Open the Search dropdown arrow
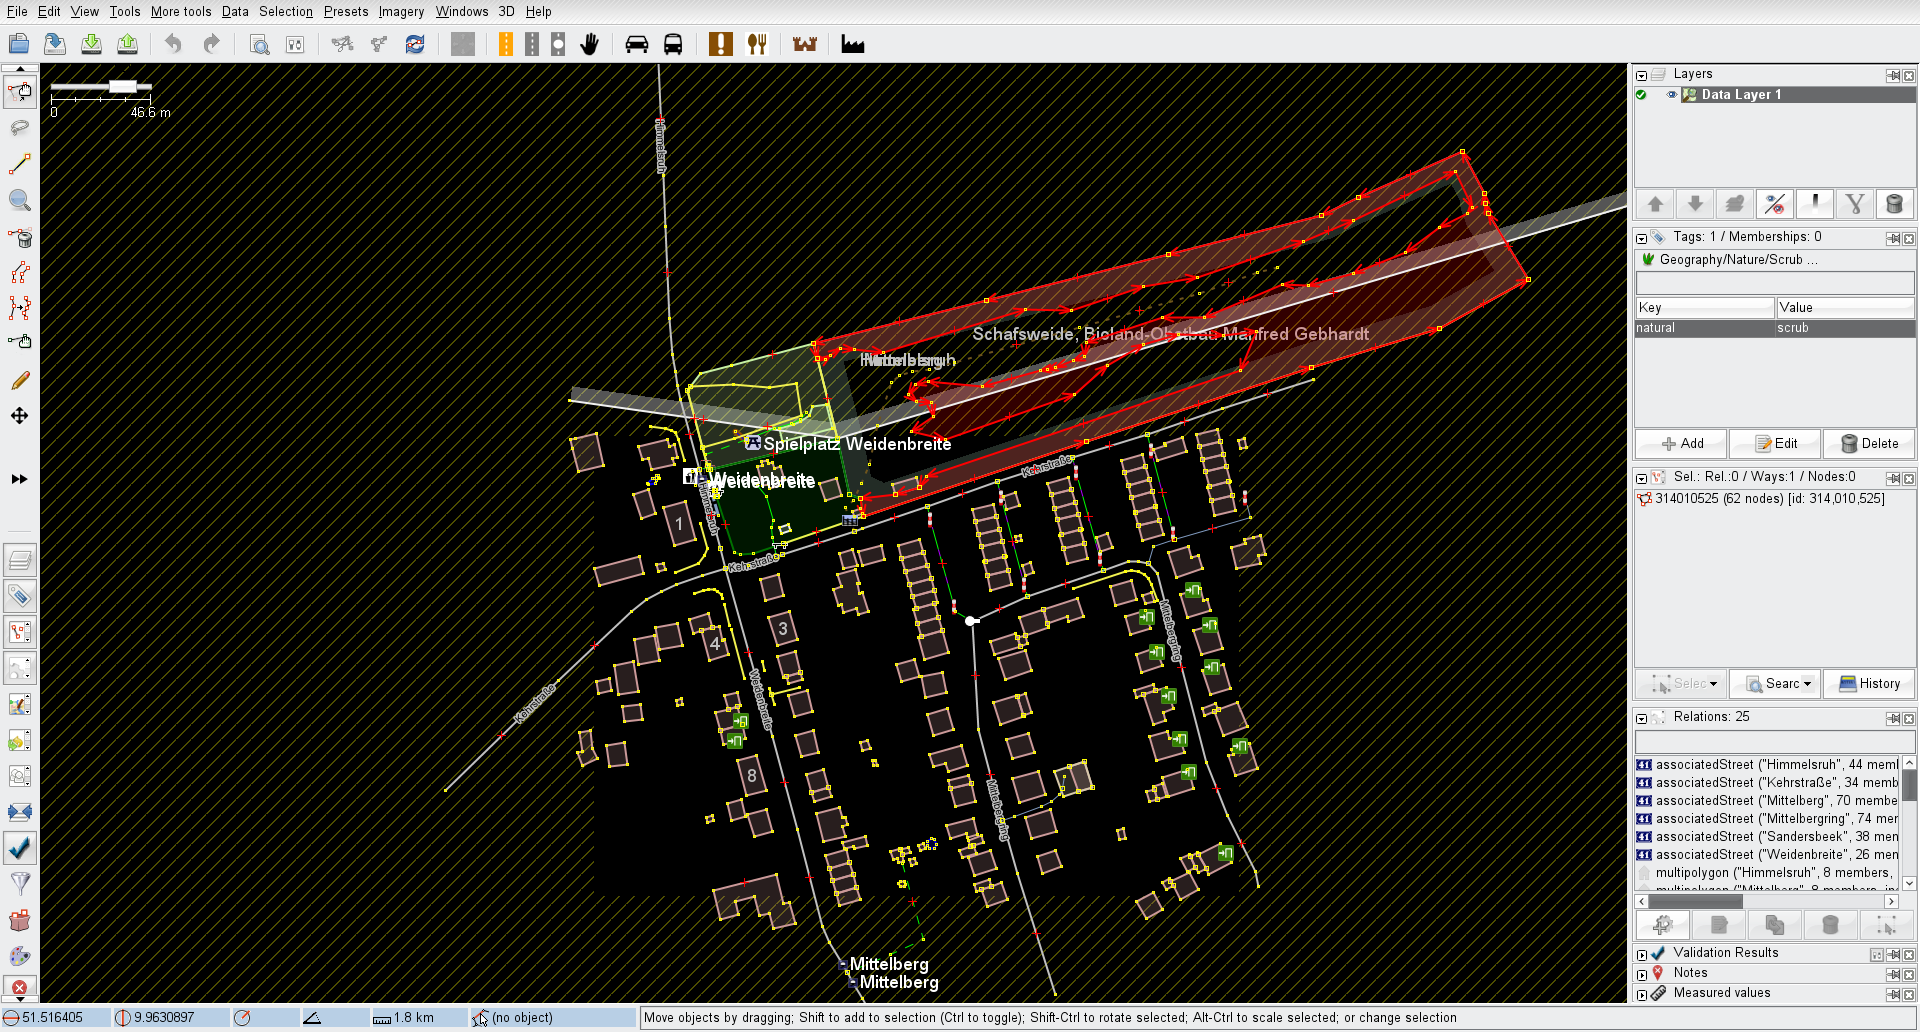The width and height of the screenshot is (1920, 1032). (x=1808, y=684)
